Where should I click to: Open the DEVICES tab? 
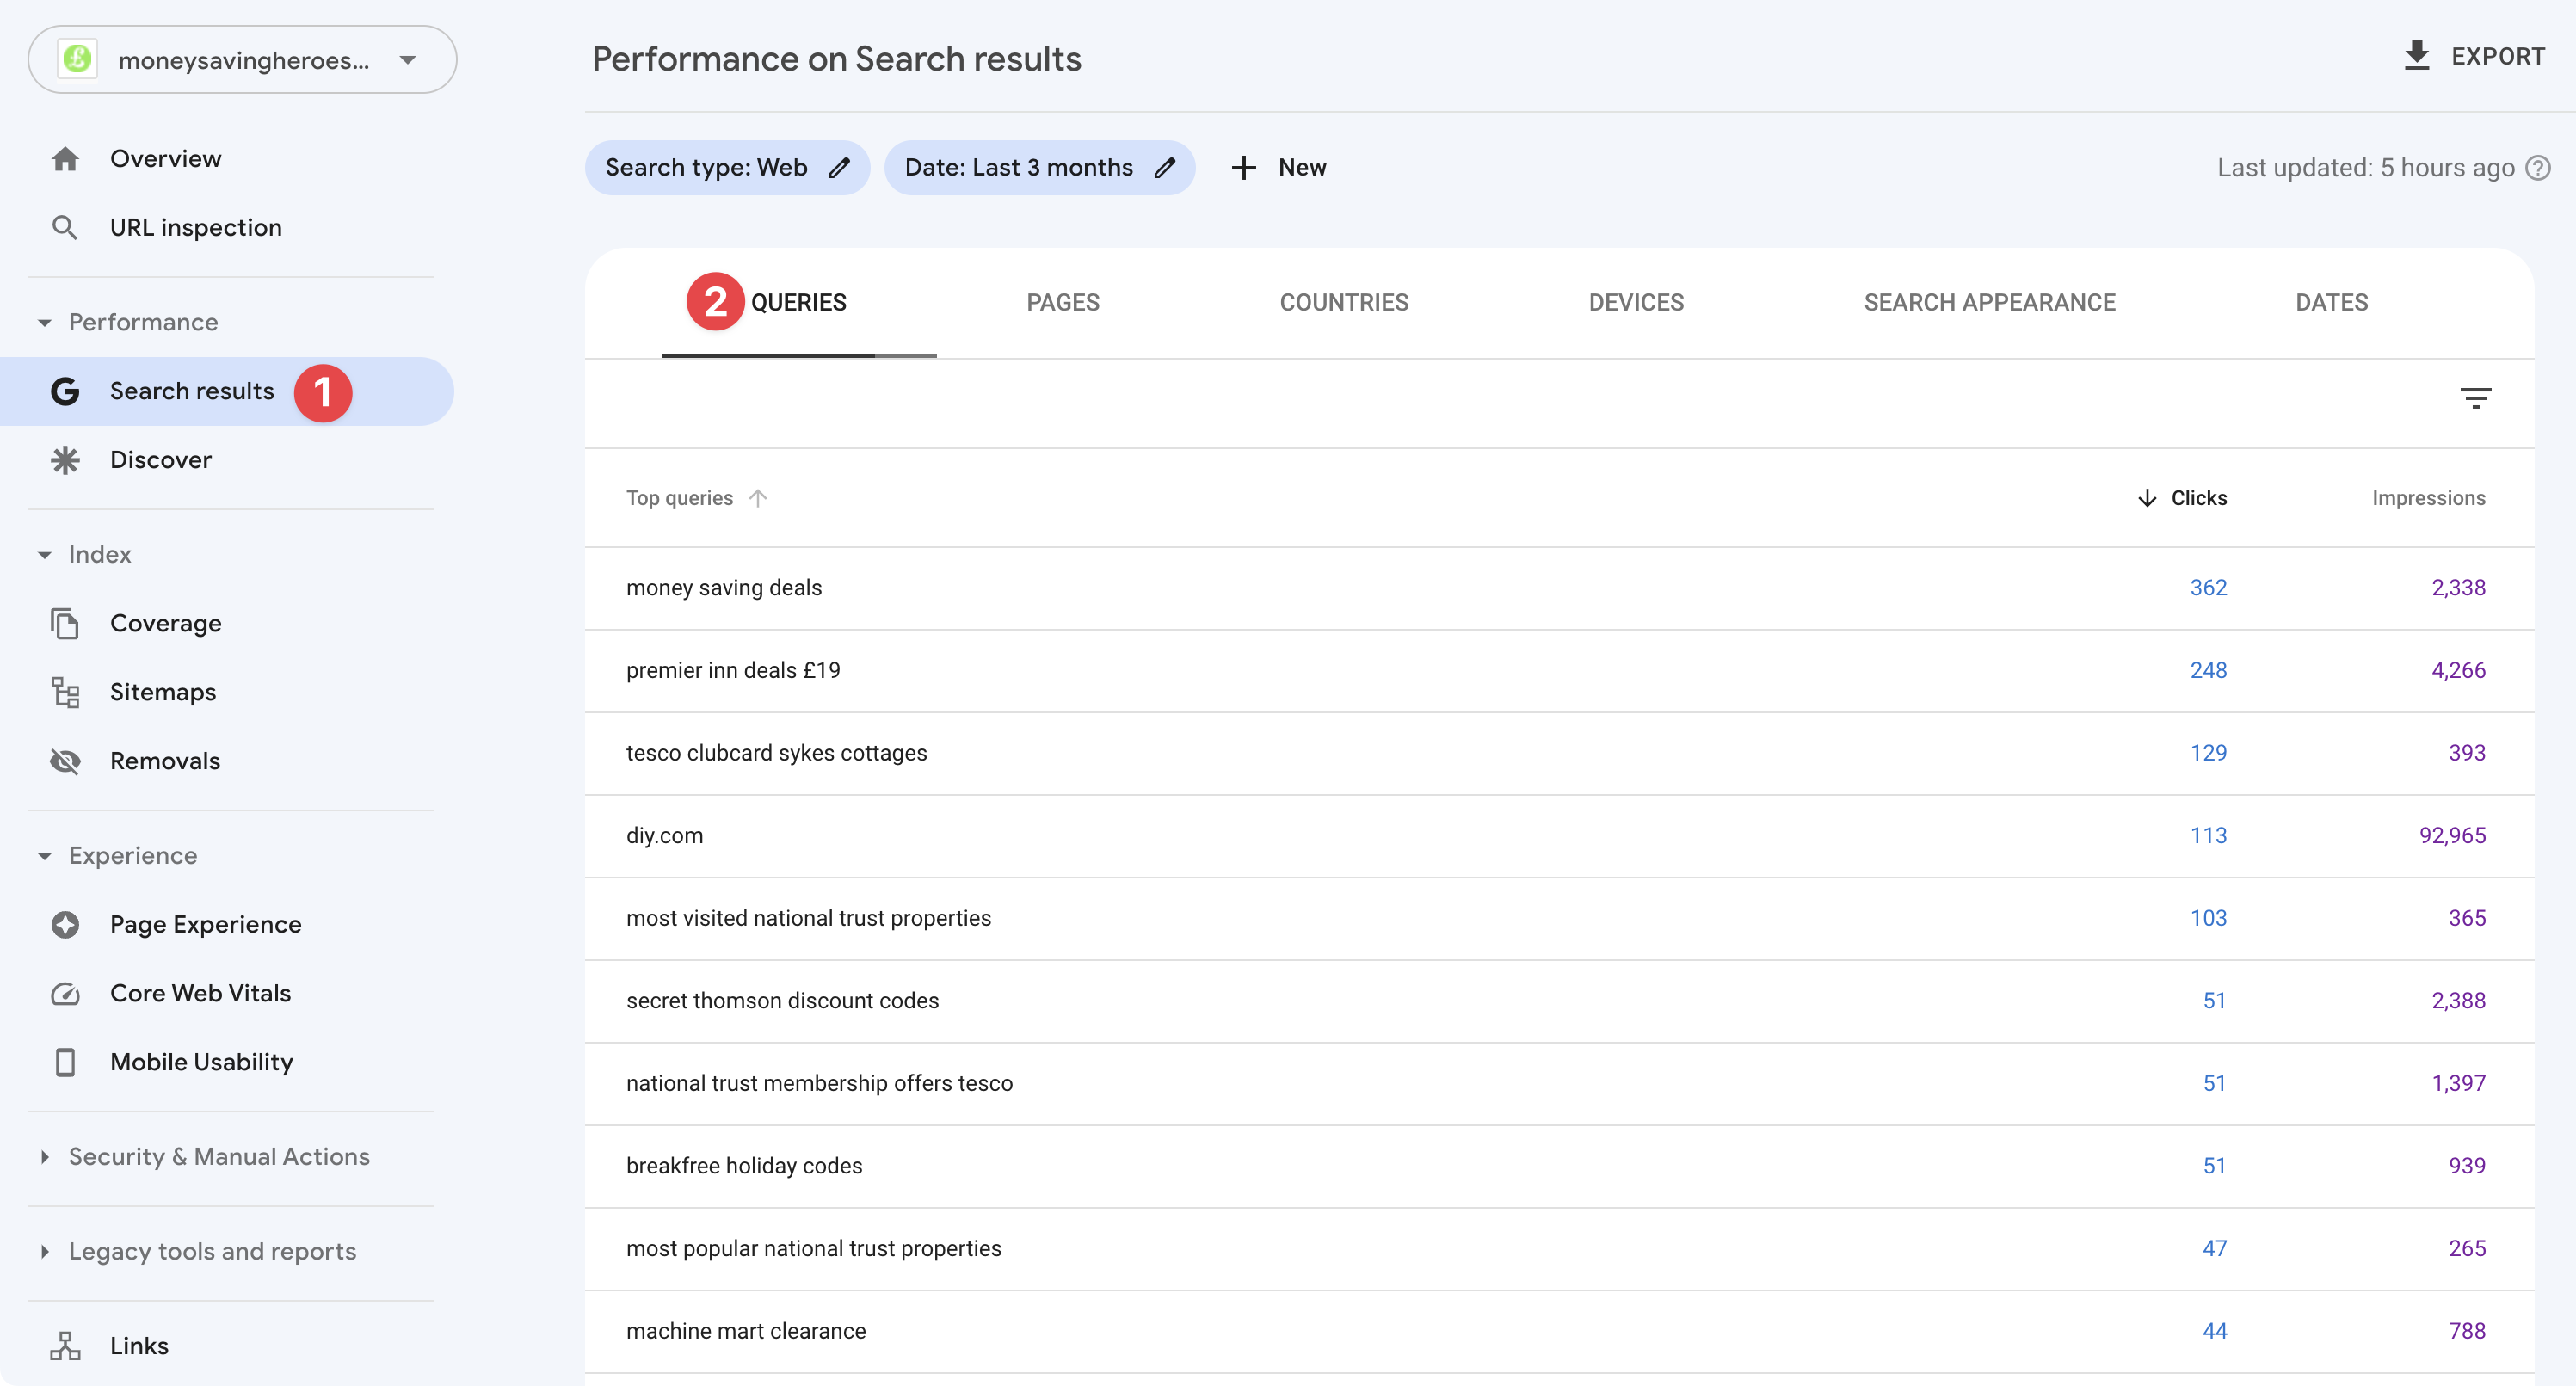(1636, 302)
